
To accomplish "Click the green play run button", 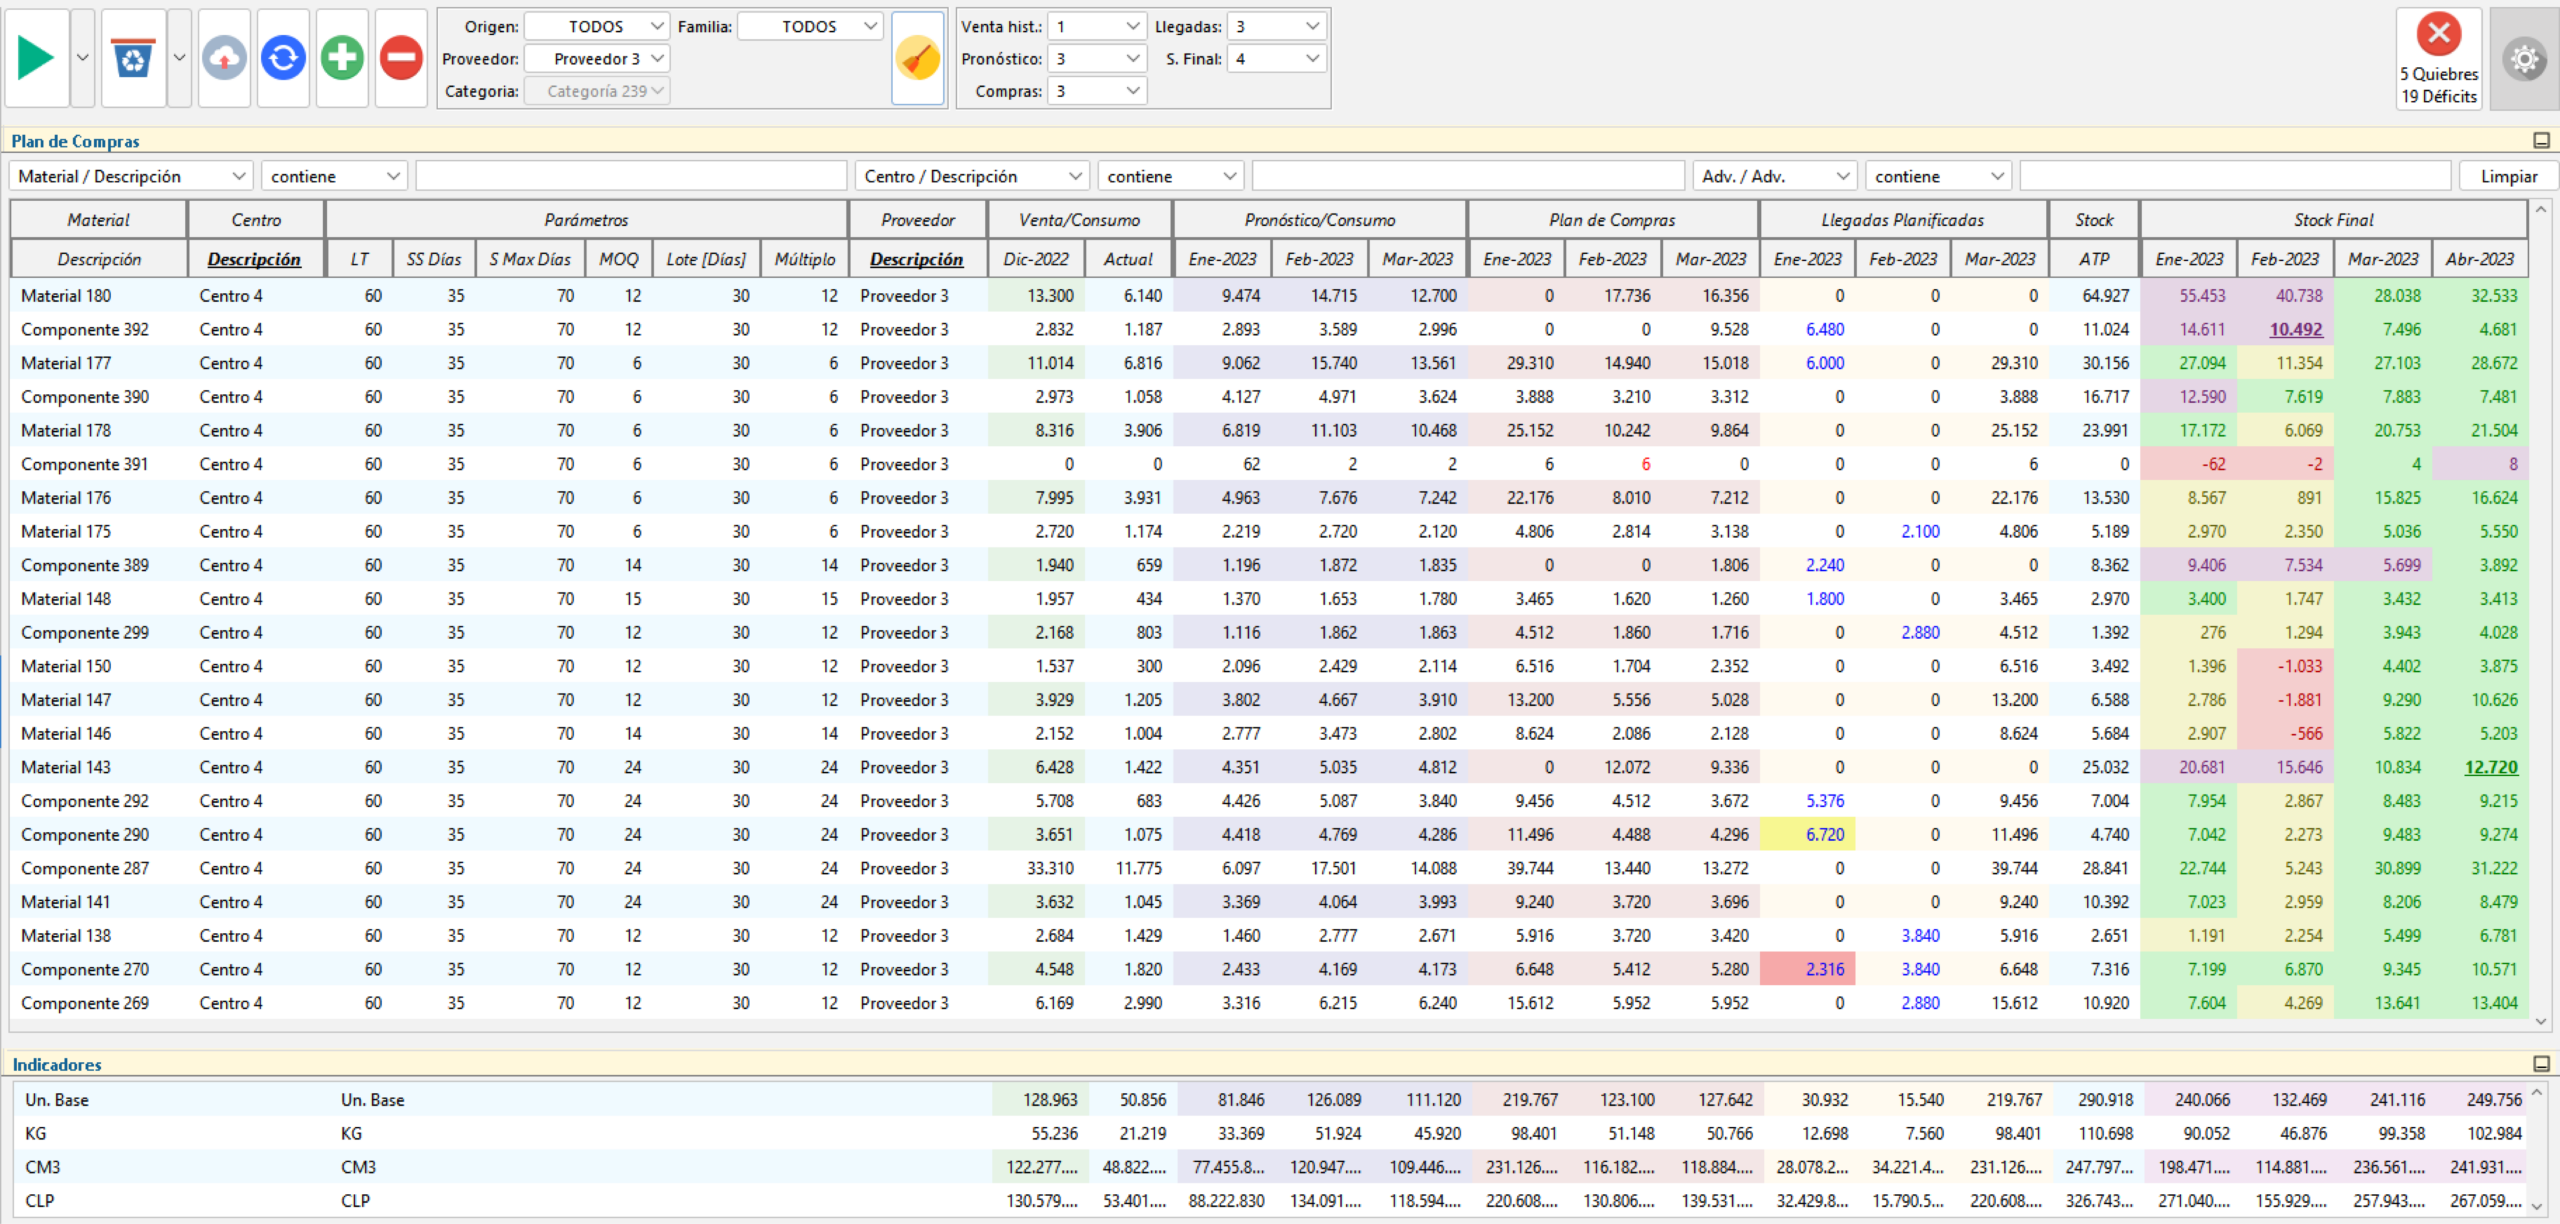I will click(x=37, y=58).
